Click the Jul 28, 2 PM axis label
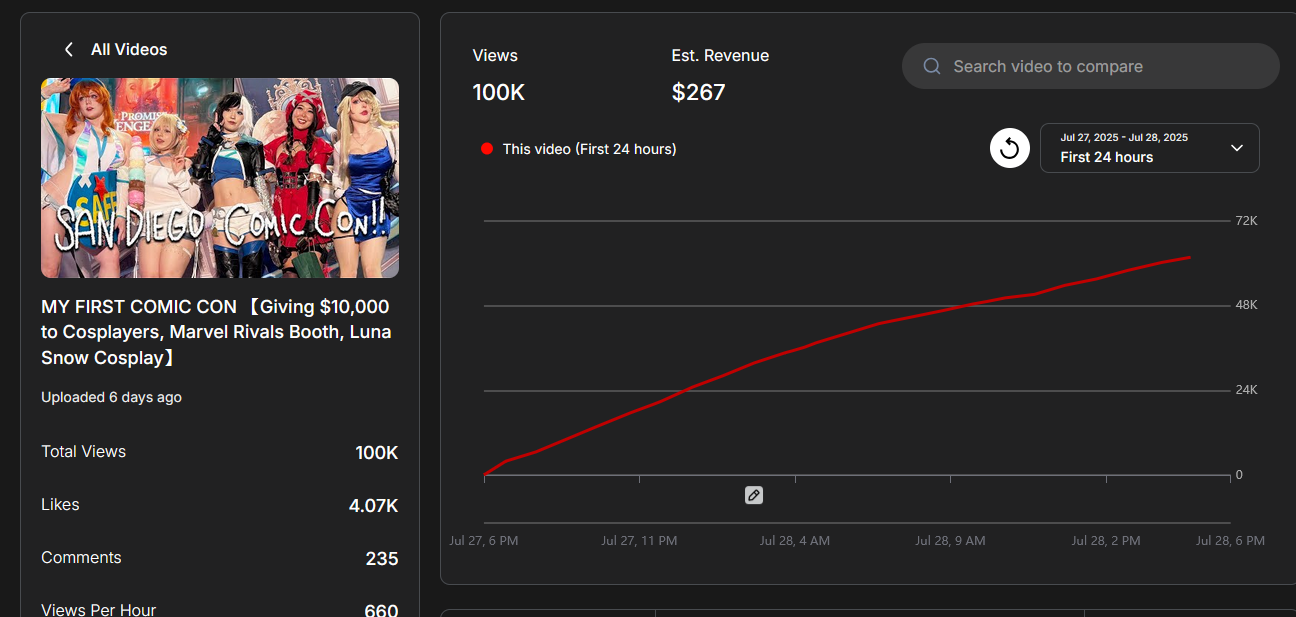 1106,540
